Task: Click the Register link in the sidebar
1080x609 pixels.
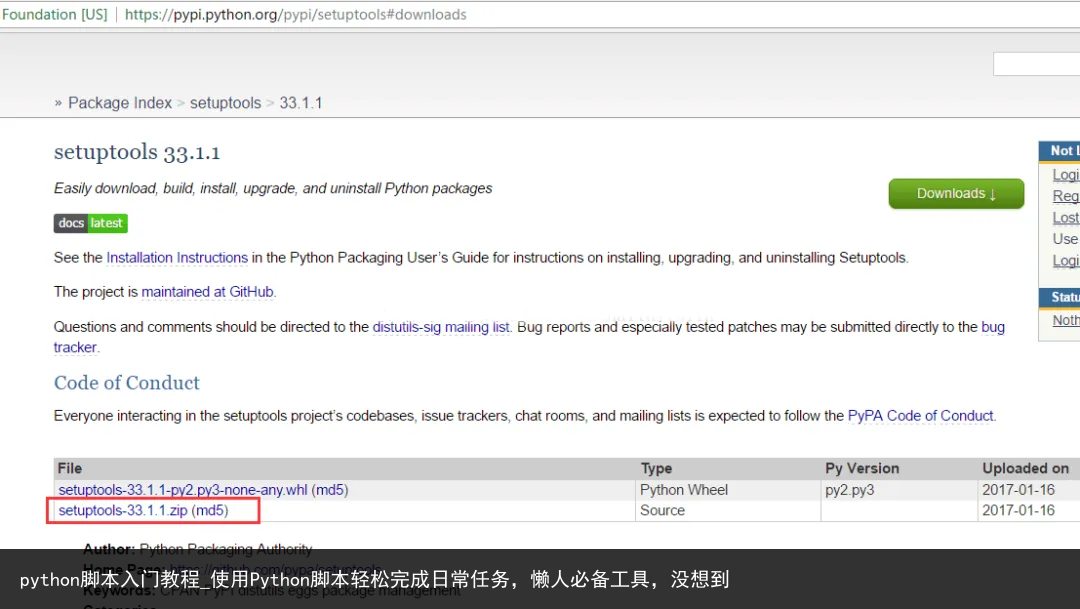Action: pyautogui.click(x=1066, y=196)
